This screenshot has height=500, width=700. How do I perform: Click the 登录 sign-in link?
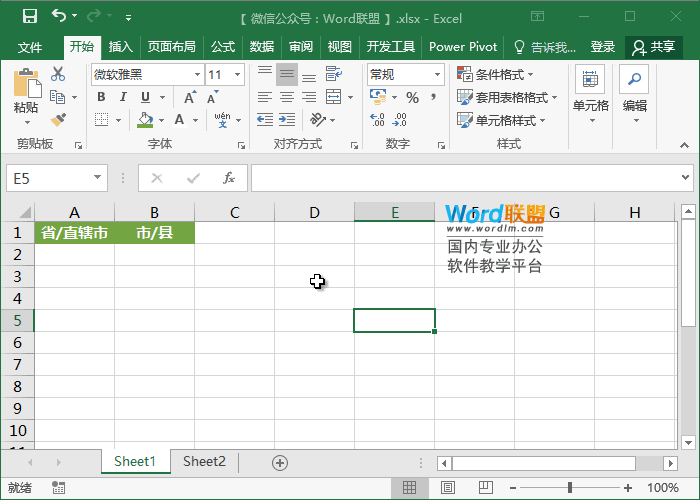click(602, 47)
